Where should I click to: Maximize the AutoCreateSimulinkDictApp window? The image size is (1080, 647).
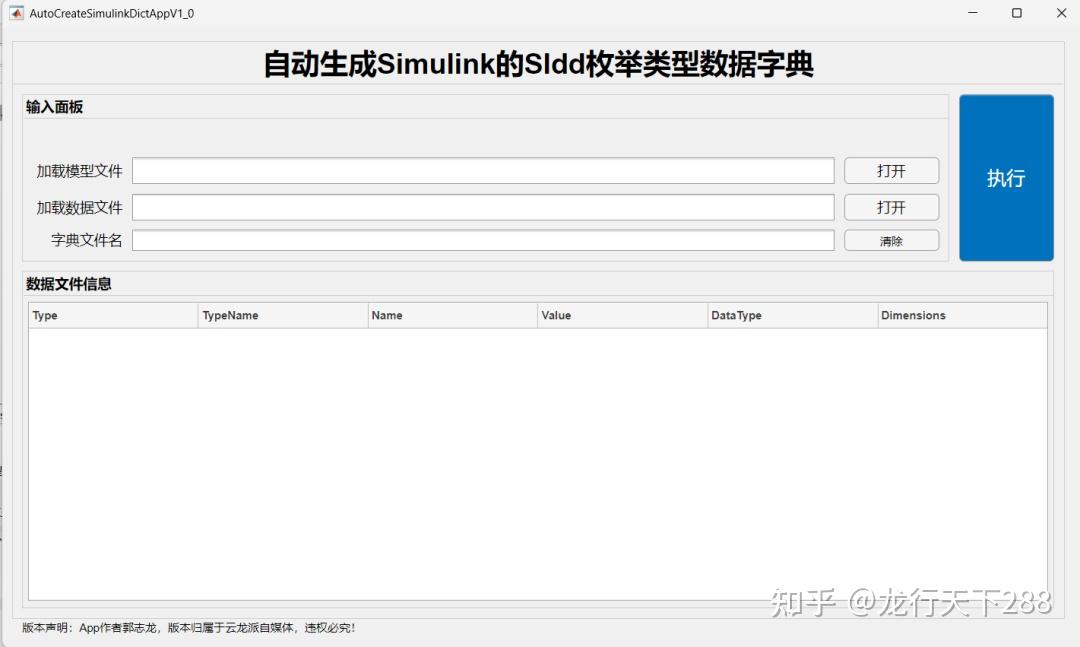tap(1017, 13)
